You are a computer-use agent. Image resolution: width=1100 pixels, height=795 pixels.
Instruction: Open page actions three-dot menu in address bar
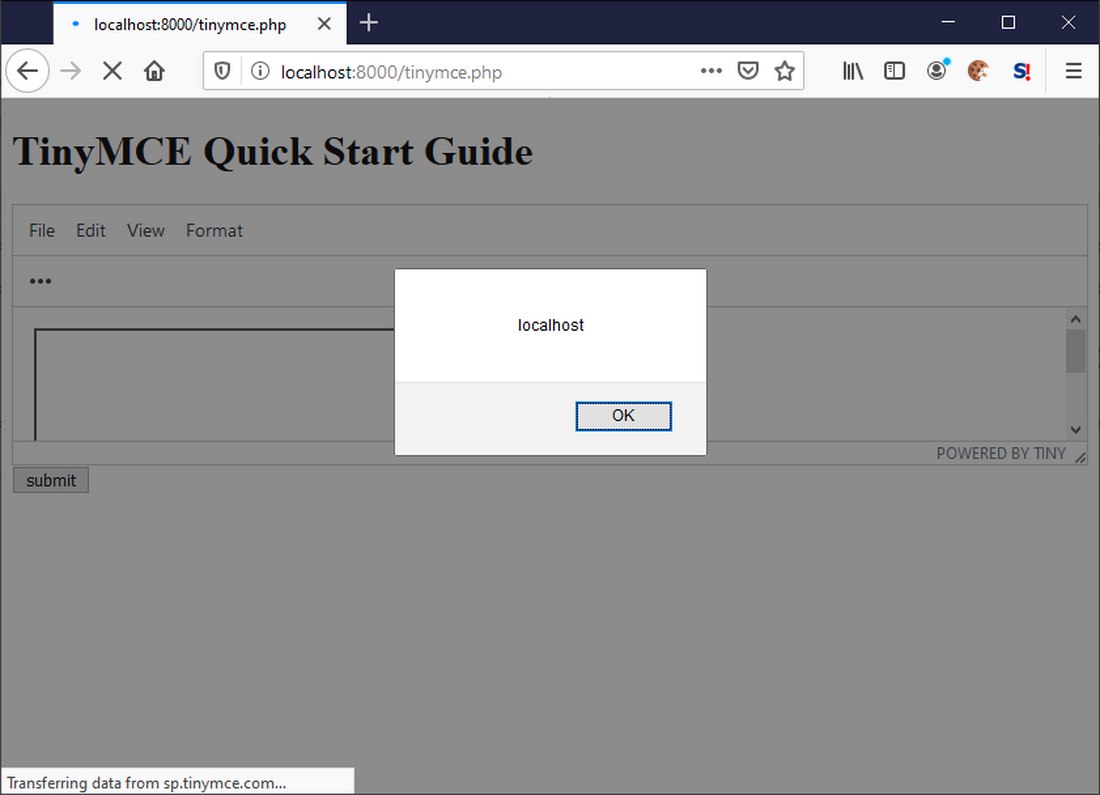711,71
